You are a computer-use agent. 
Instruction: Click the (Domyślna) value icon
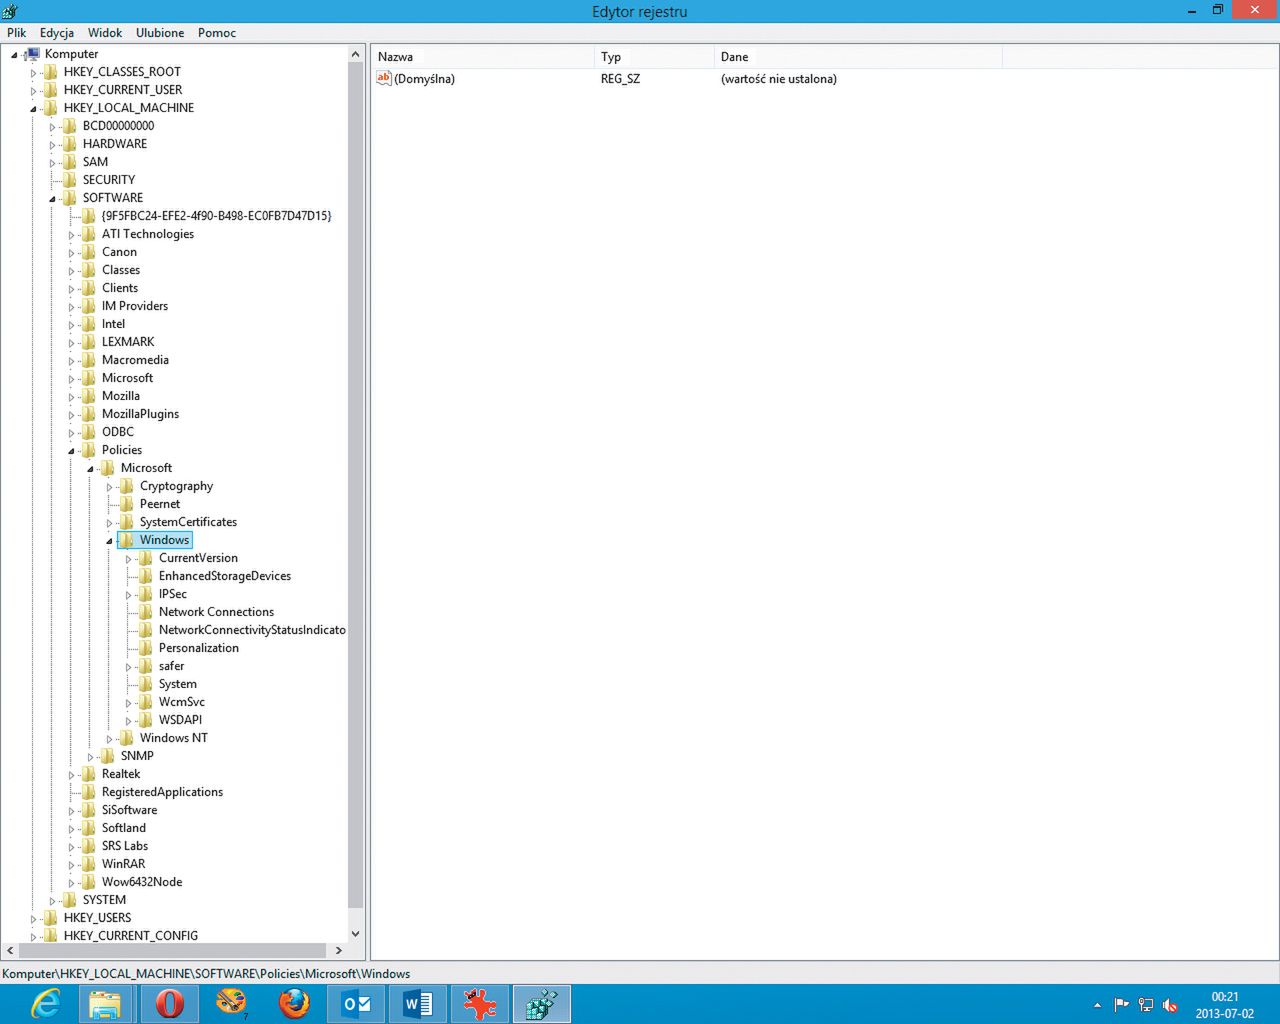coord(384,78)
